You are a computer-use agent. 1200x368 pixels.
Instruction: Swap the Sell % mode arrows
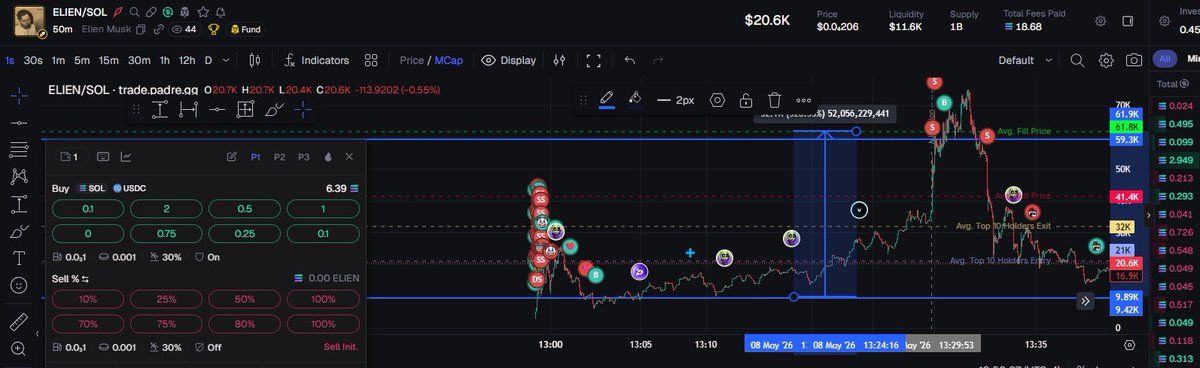pos(85,278)
